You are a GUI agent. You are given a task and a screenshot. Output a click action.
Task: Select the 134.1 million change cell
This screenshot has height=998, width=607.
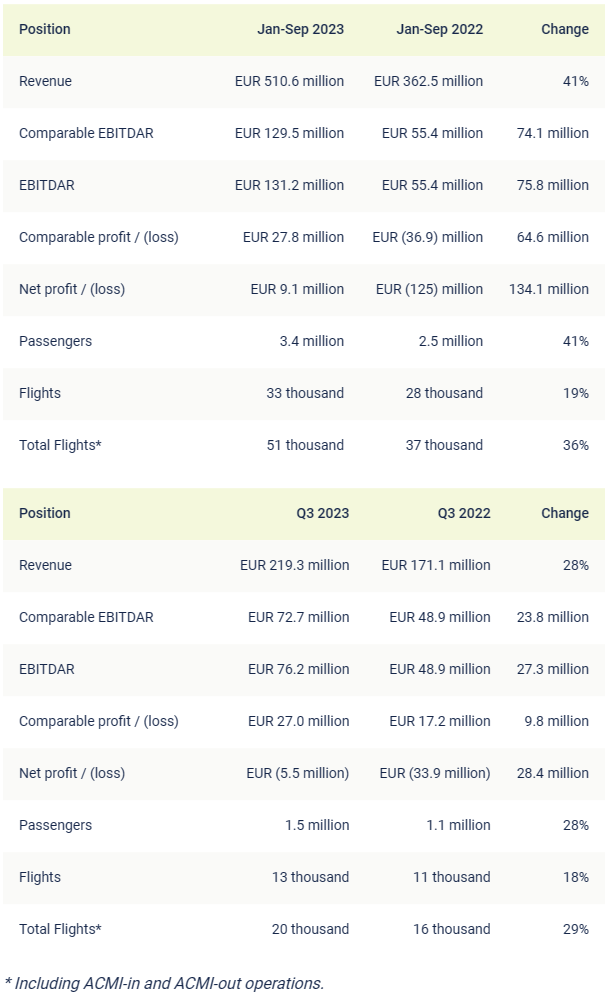click(x=549, y=289)
